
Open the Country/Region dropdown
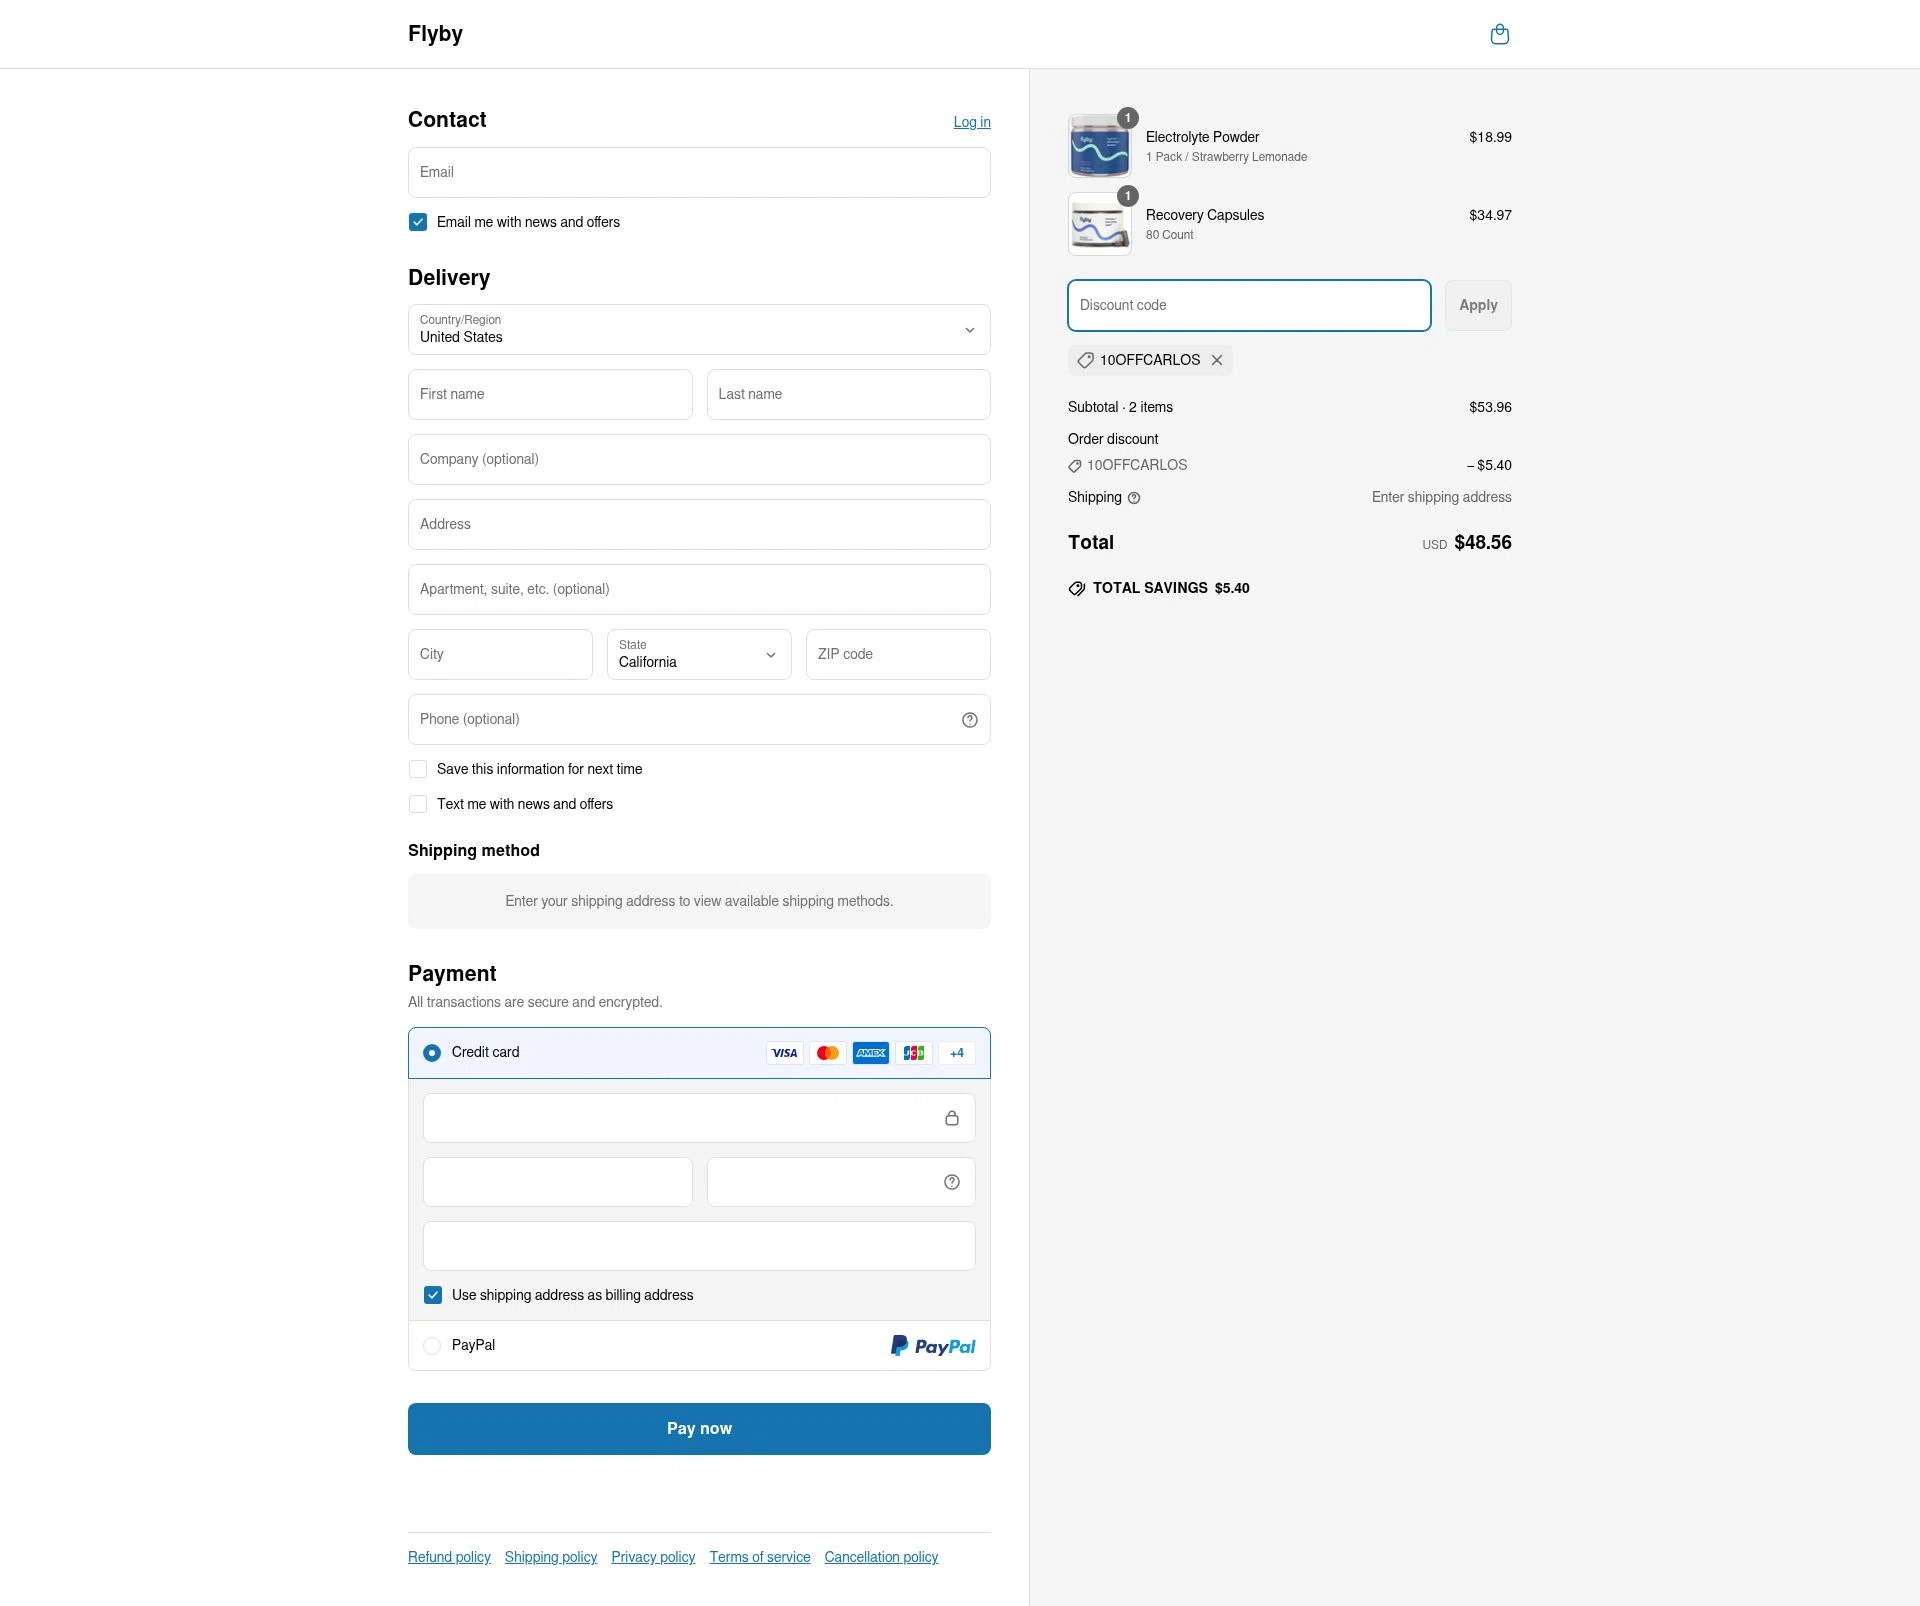(x=698, y=331)
